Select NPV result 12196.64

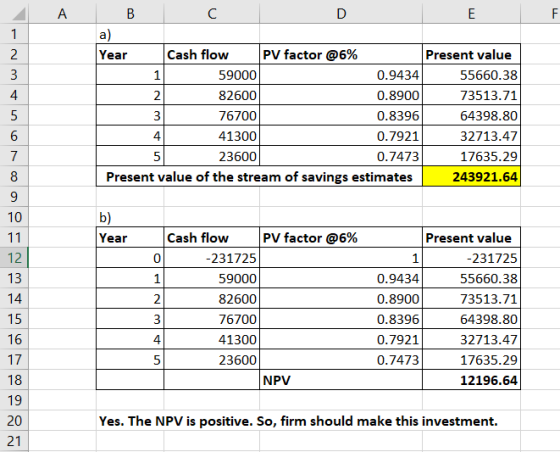(471, 380)
